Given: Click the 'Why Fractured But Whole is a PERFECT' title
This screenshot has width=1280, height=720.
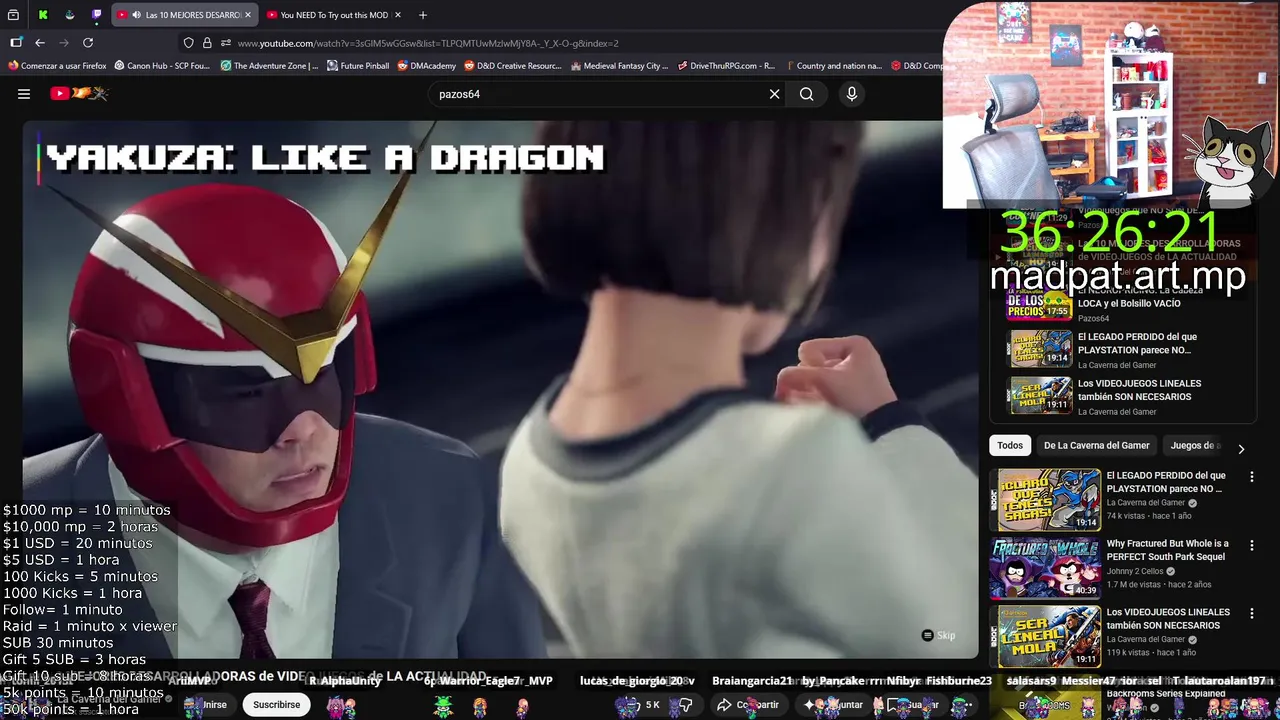Looking at the screenshot, I should pyautogui.click(x=1168, y=551).
